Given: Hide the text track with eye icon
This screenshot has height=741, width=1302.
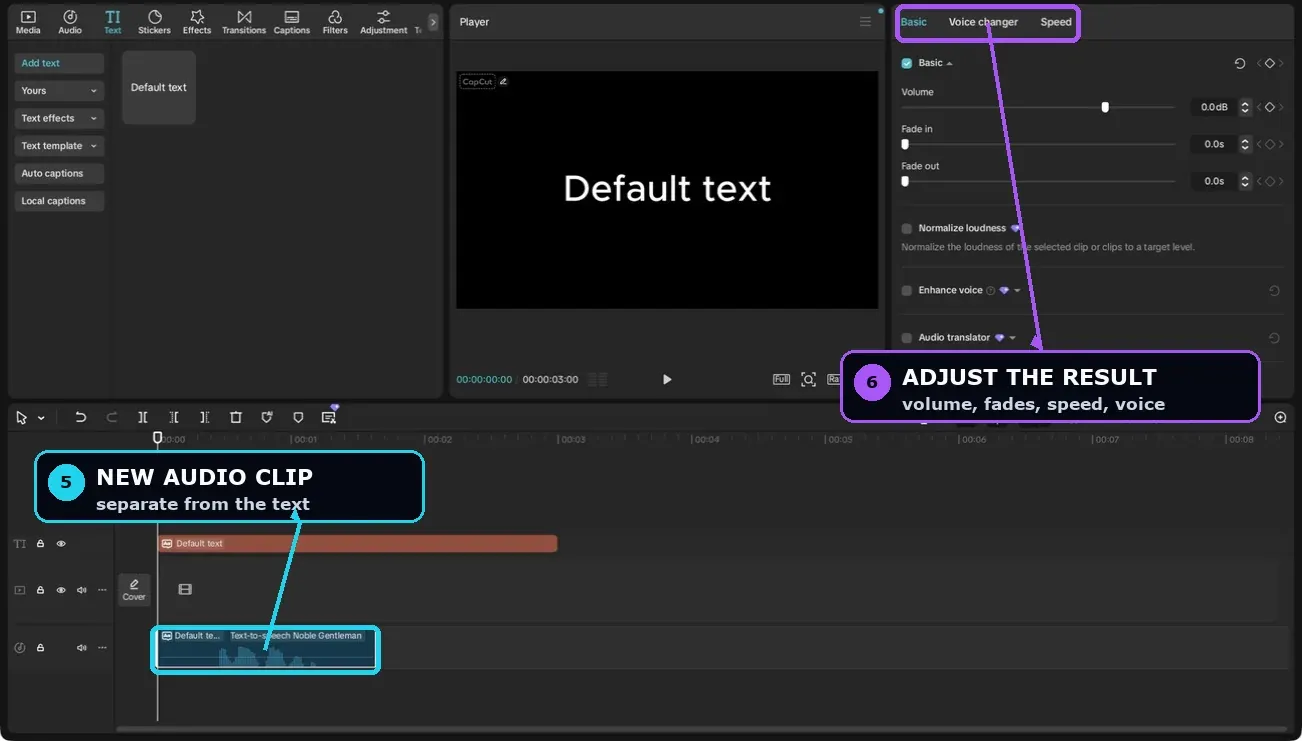Looking at the screenshot, I should 61,544.
